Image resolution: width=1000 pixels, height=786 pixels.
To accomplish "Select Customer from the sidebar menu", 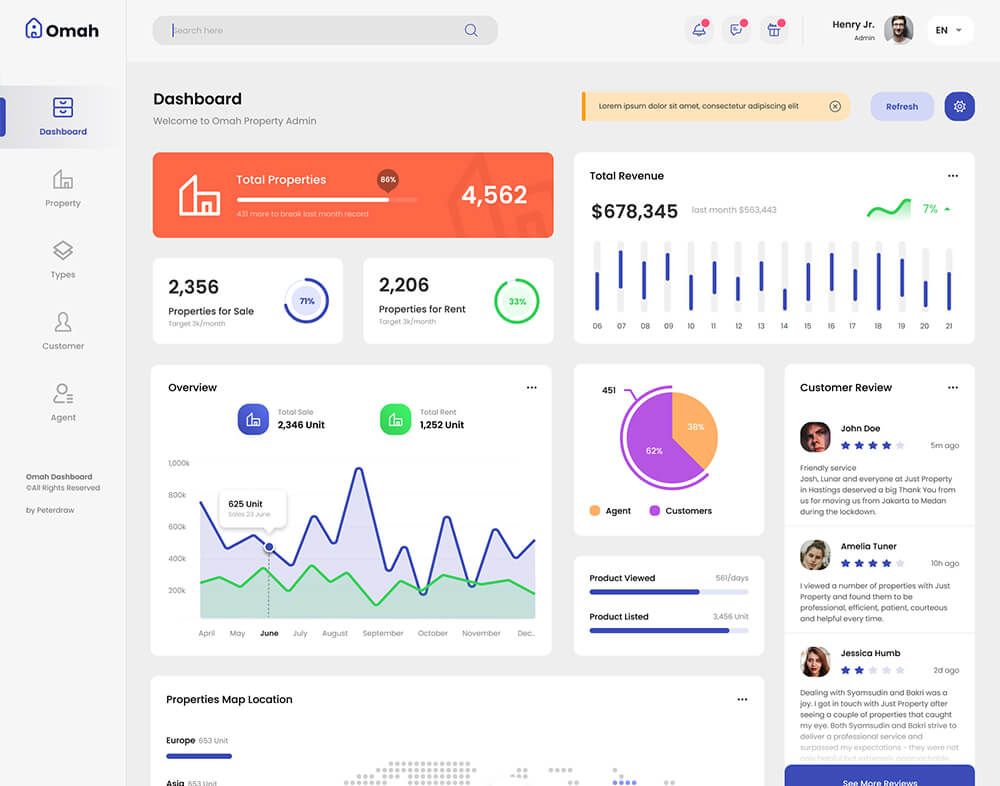I will click(x=62, y=331).
